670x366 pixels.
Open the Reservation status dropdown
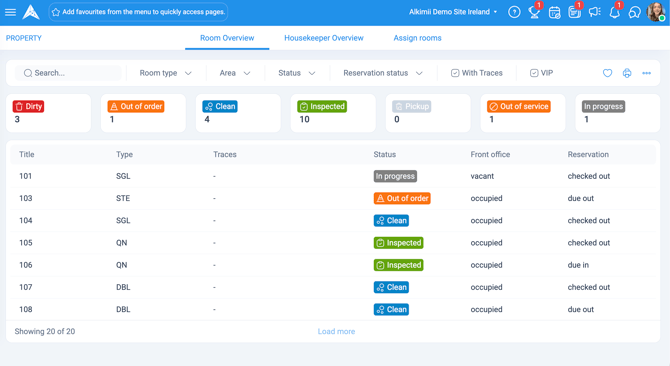(x=383, y=73)
